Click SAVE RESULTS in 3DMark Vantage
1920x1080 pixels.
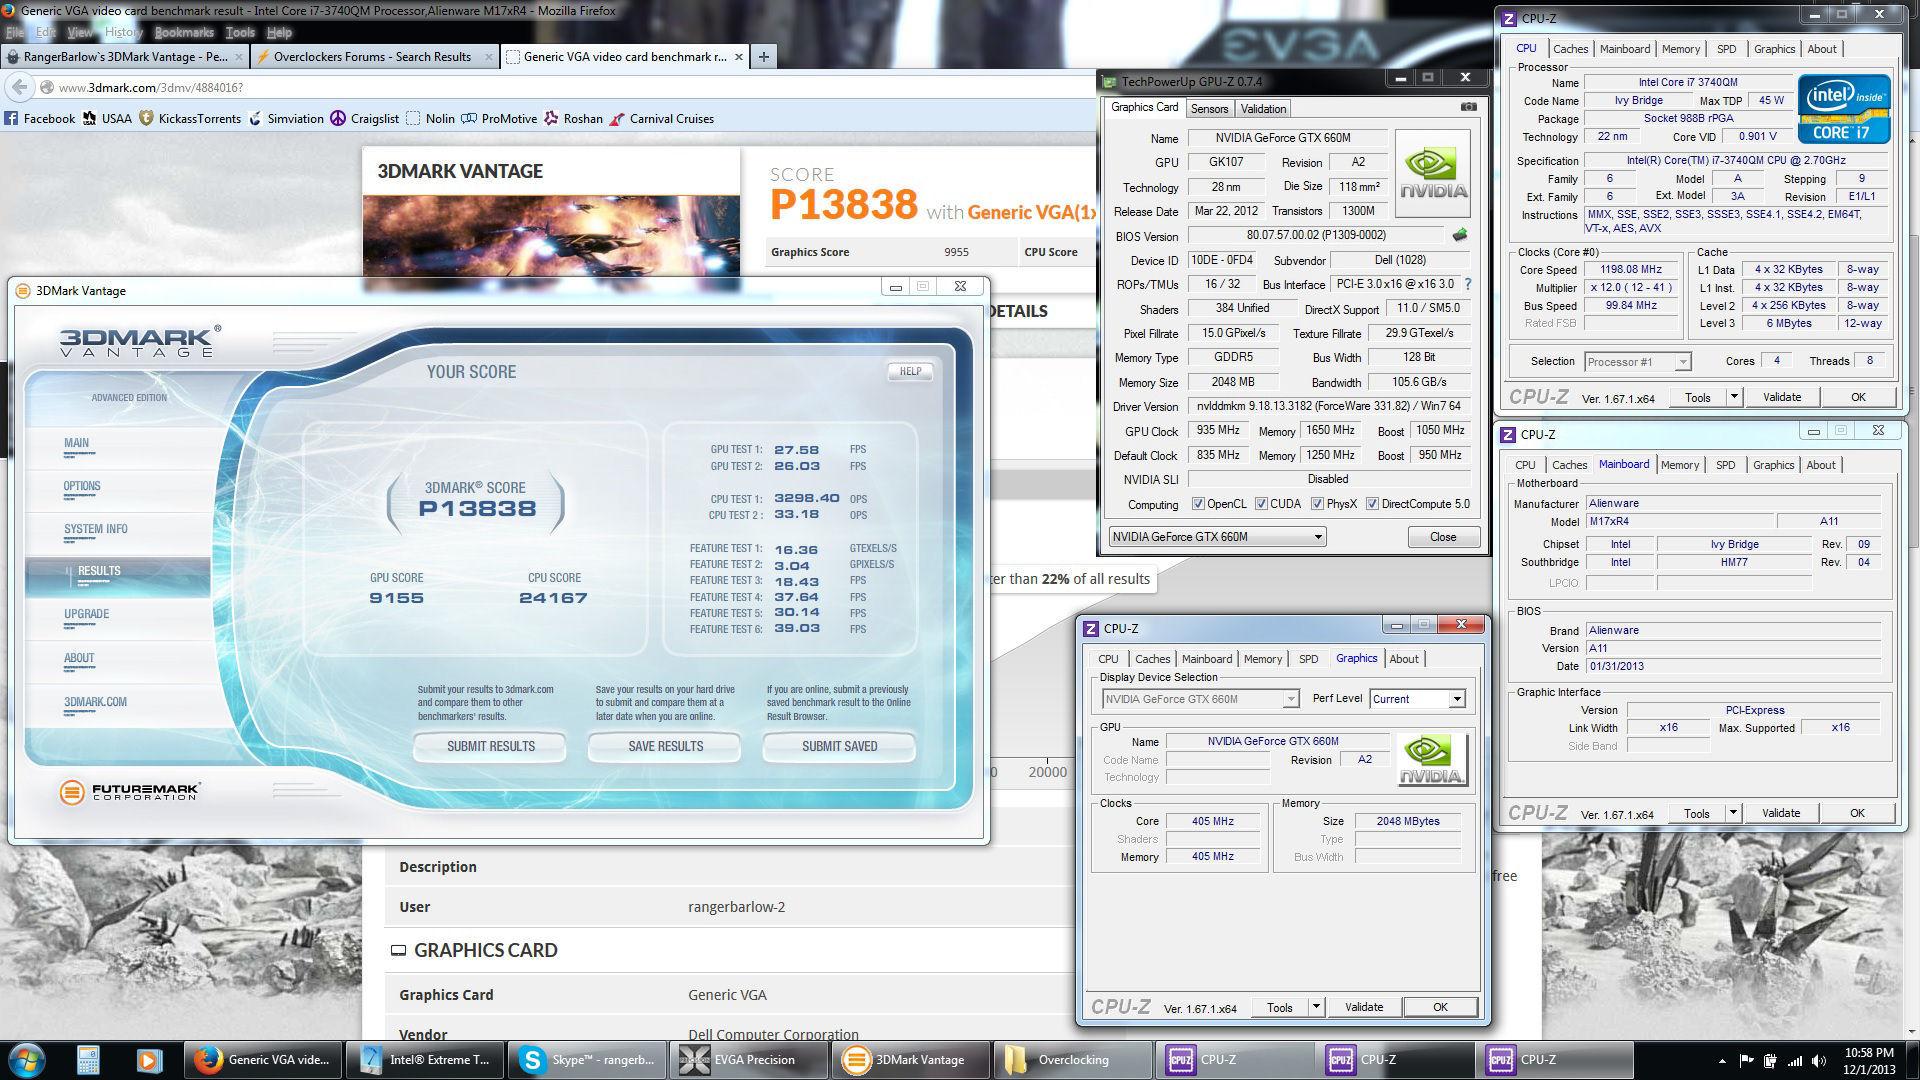pos(665,746)
